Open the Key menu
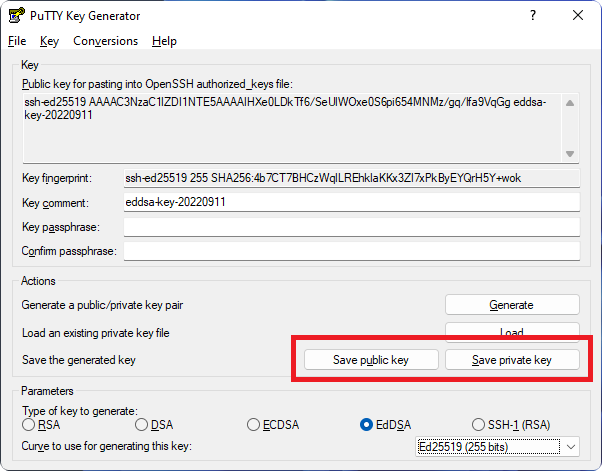 (x=50, y=41)
